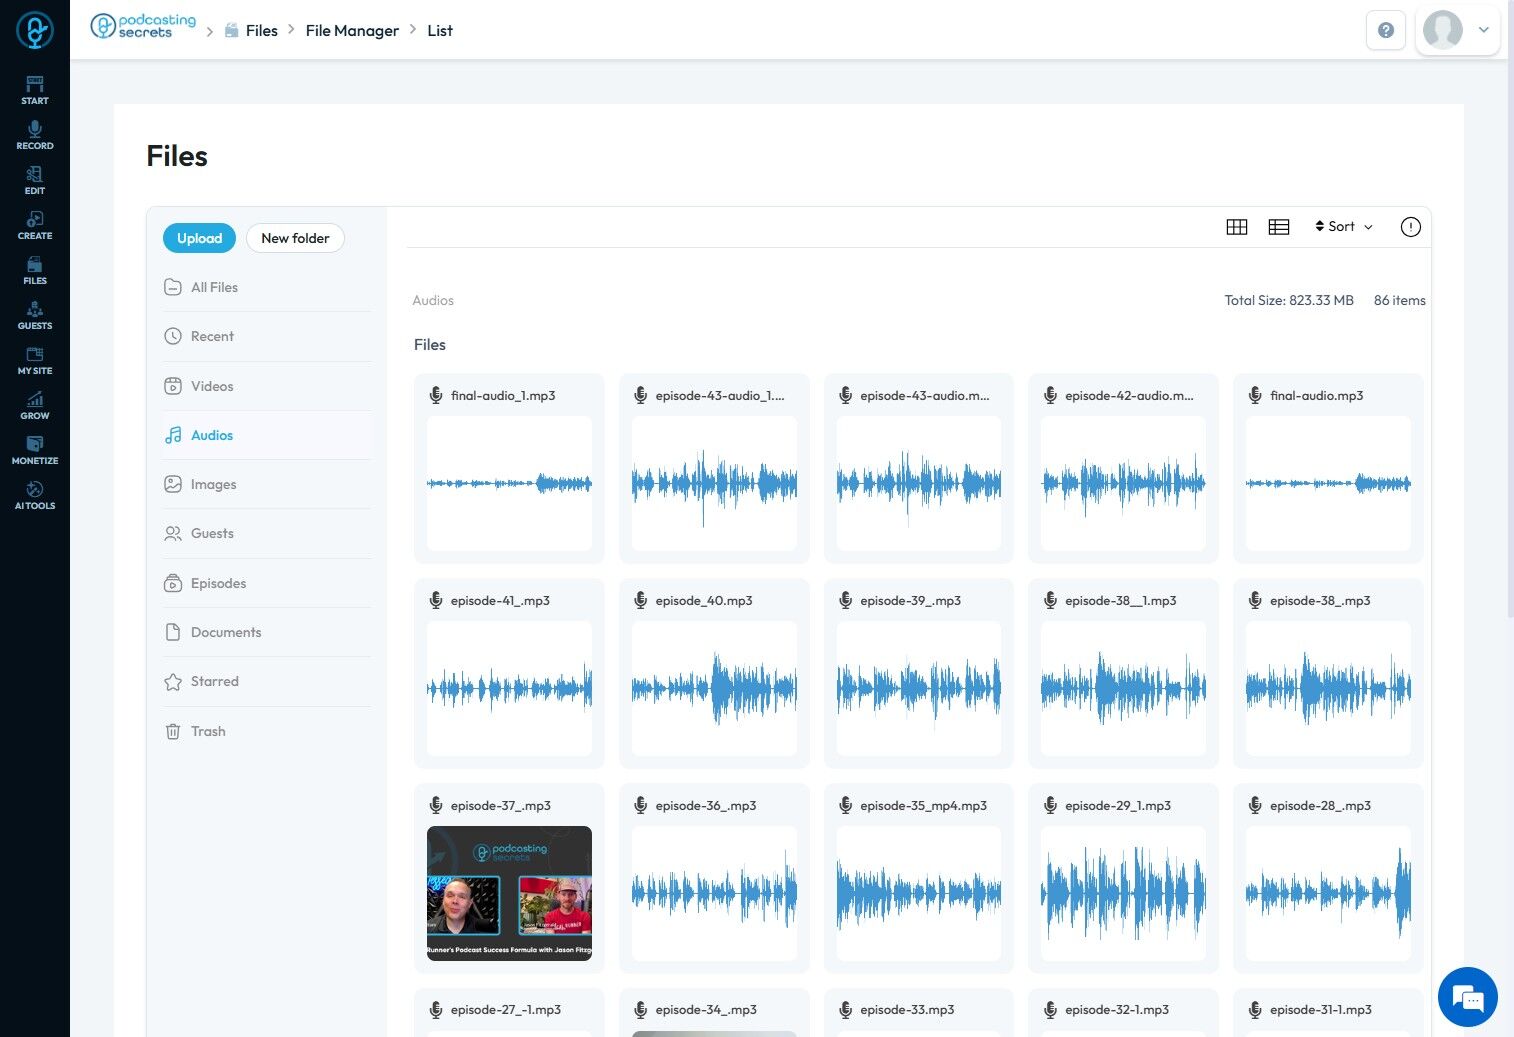Open the episode-37_.mp3 video thumbnail
The width and height of the screenshot is (1514, 1037).
pyautogui.click(x=509, y=893)
